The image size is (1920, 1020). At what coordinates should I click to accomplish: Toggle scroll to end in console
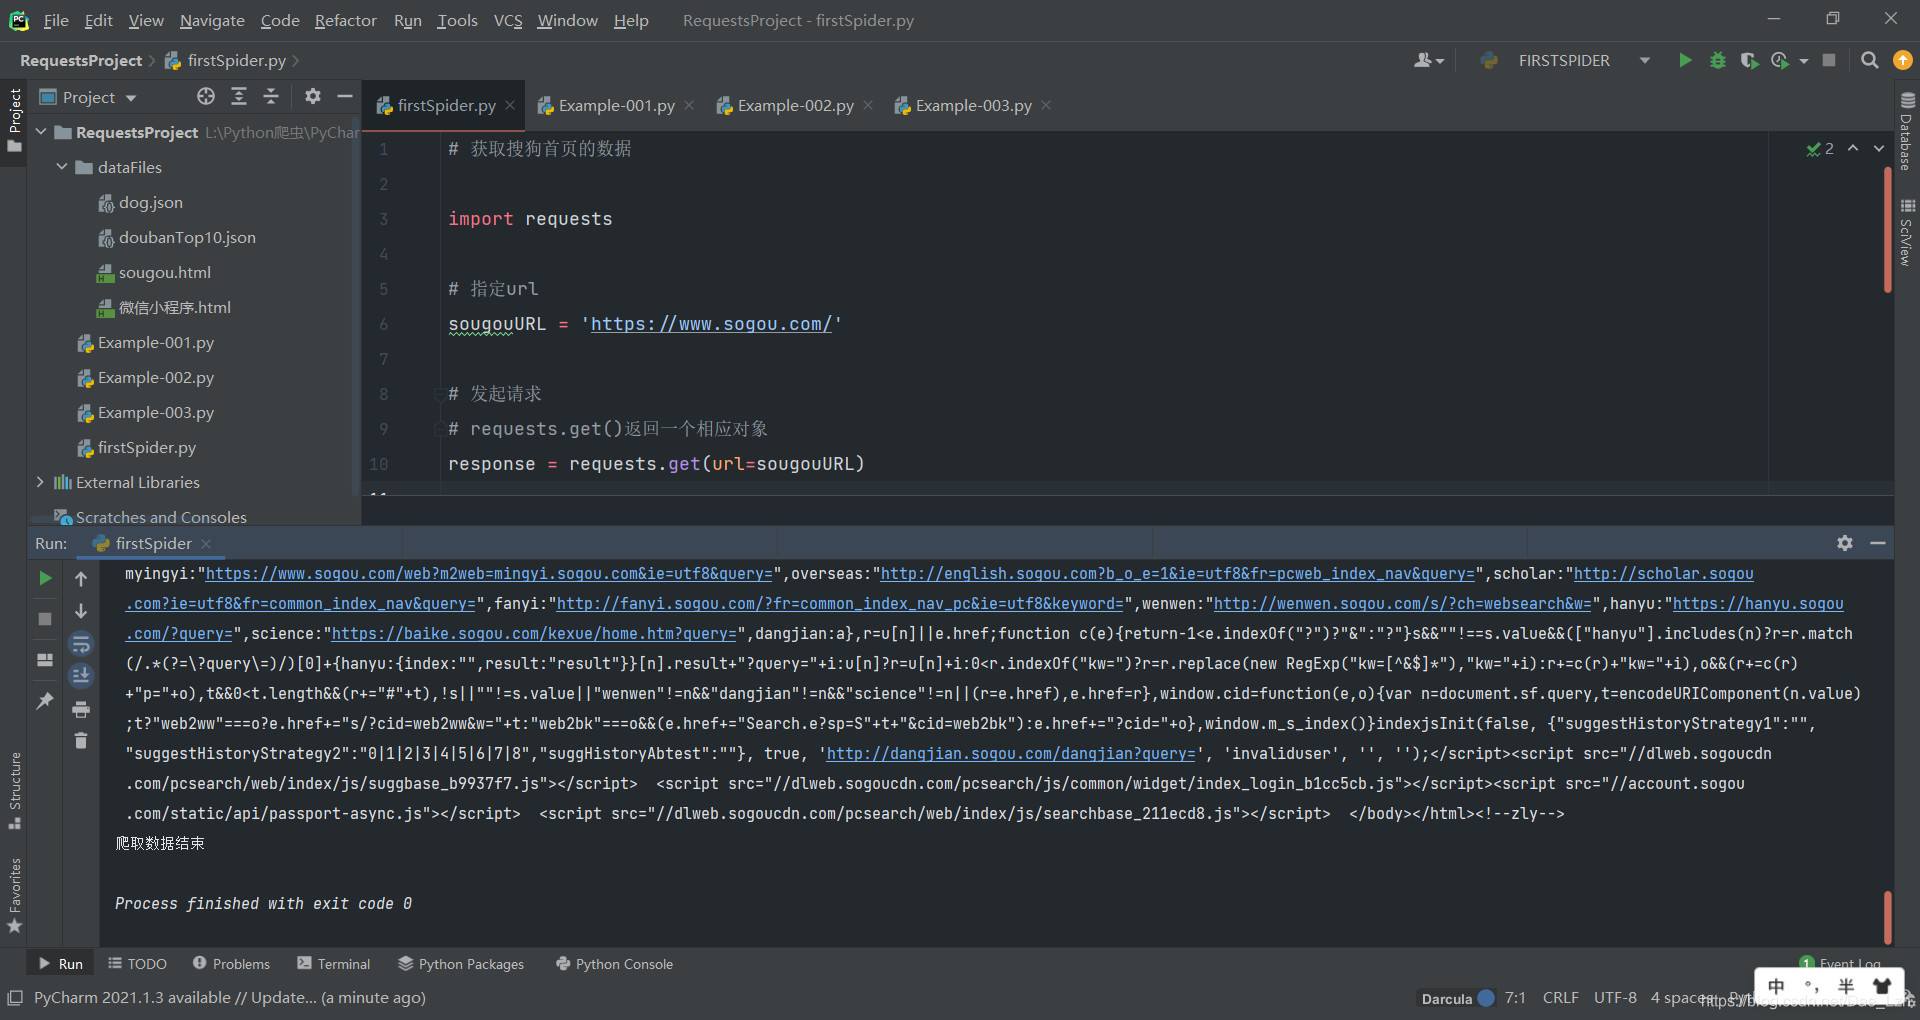coord(81,676)
